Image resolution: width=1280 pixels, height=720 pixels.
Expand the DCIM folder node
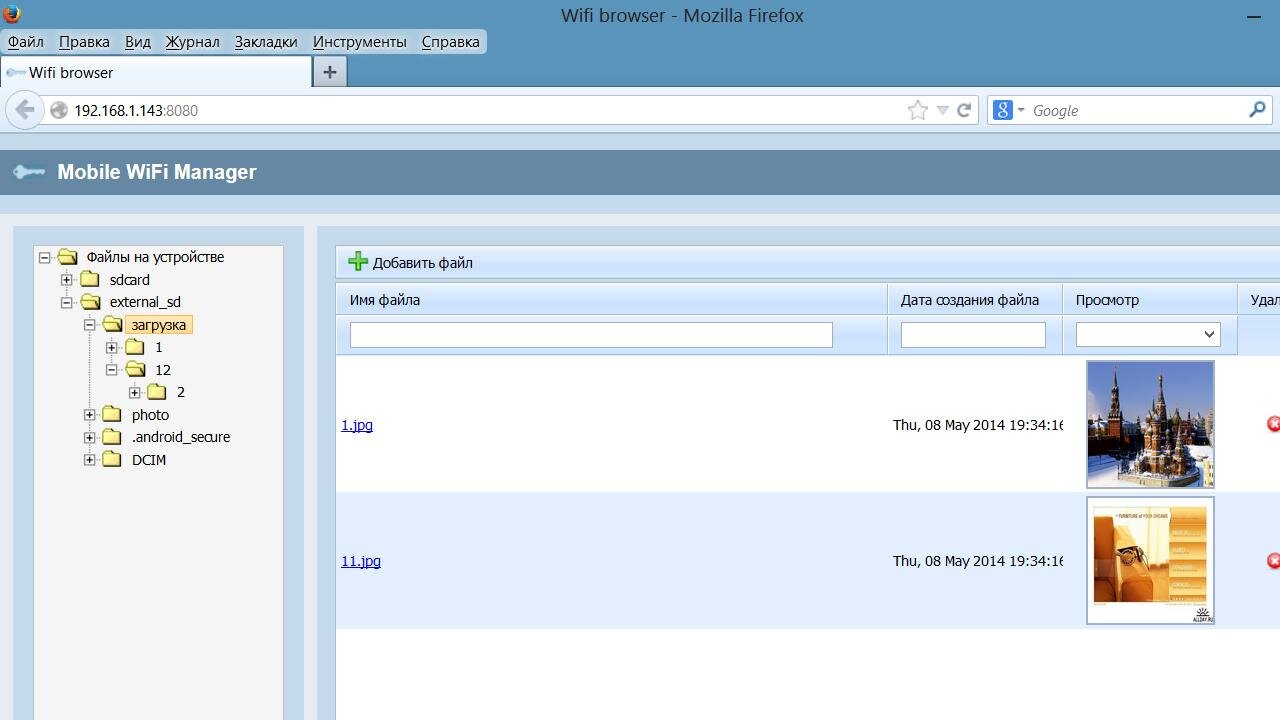pos(90,460)
